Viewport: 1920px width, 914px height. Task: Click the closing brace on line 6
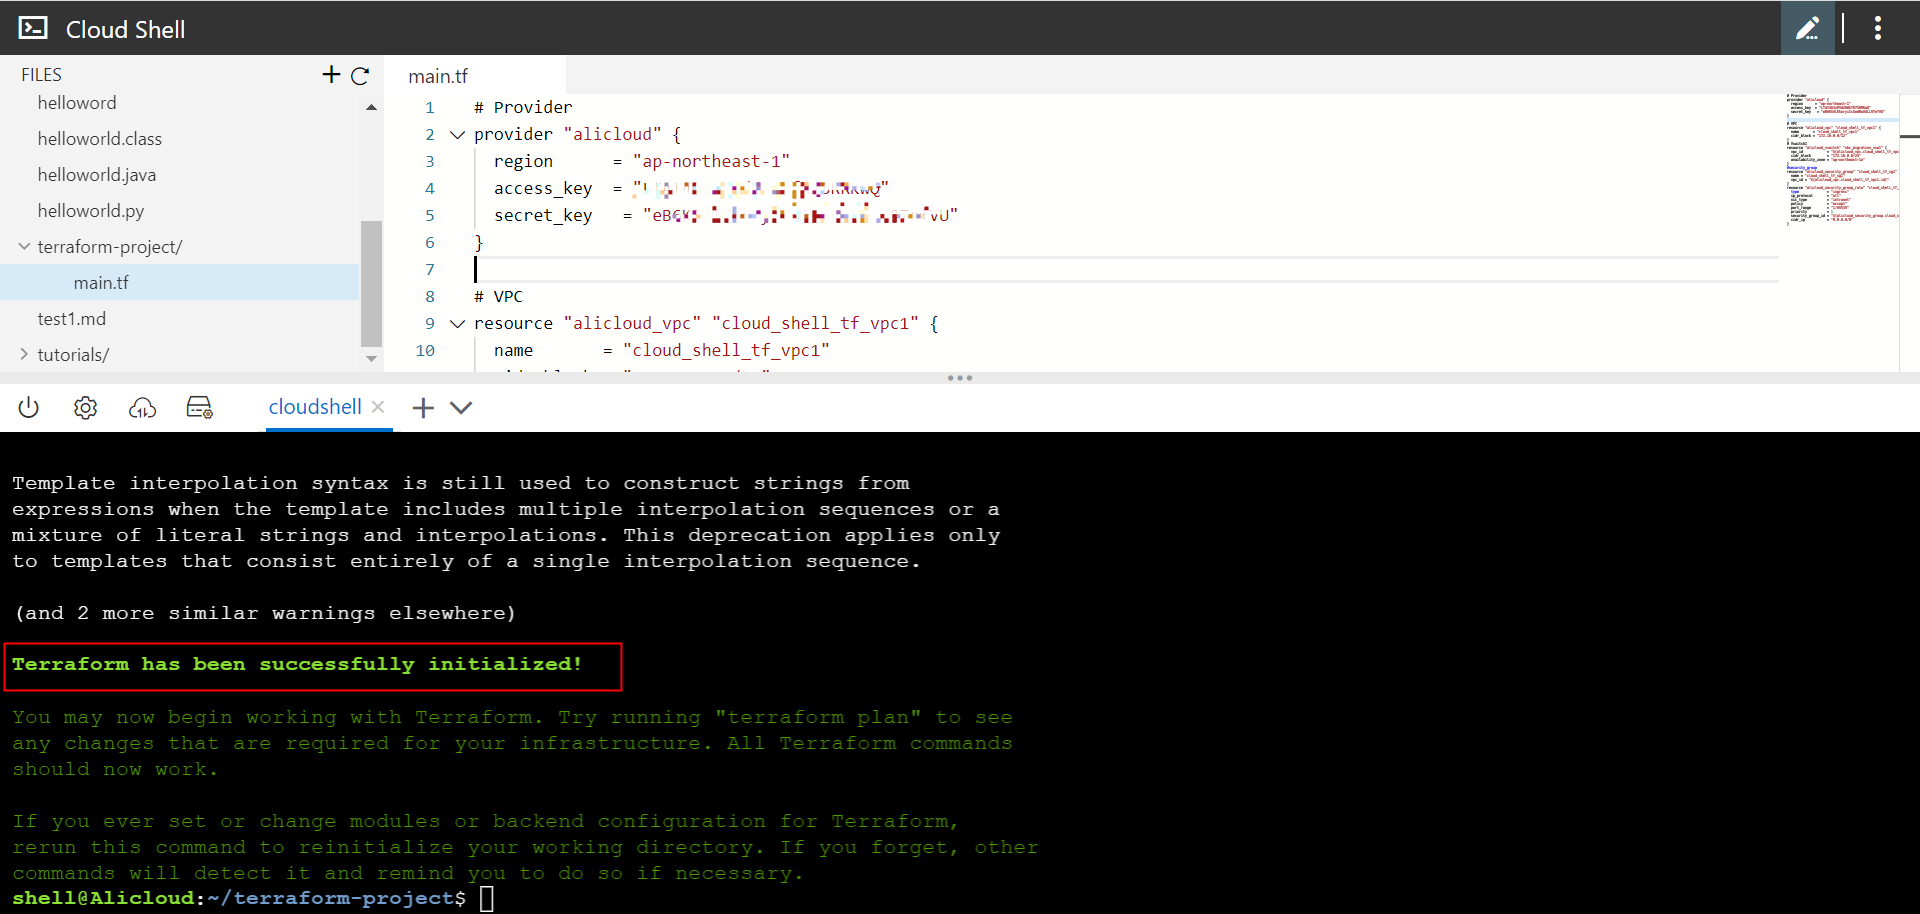(x=479, y=243)
